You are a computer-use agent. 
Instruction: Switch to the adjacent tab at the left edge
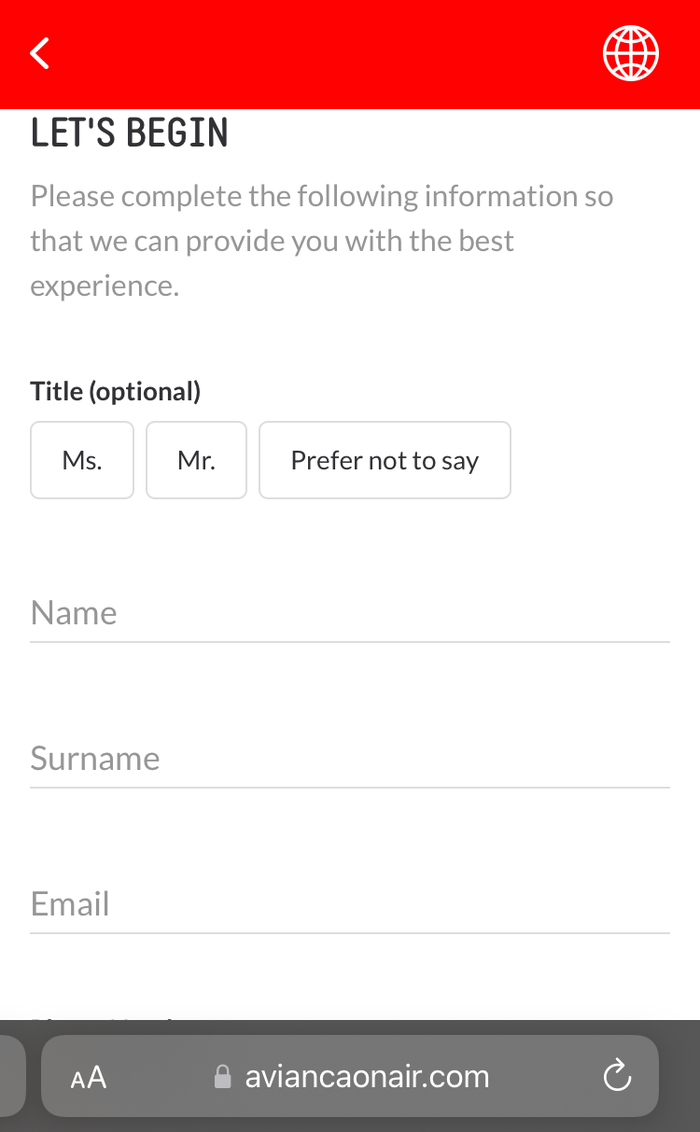12,1076
